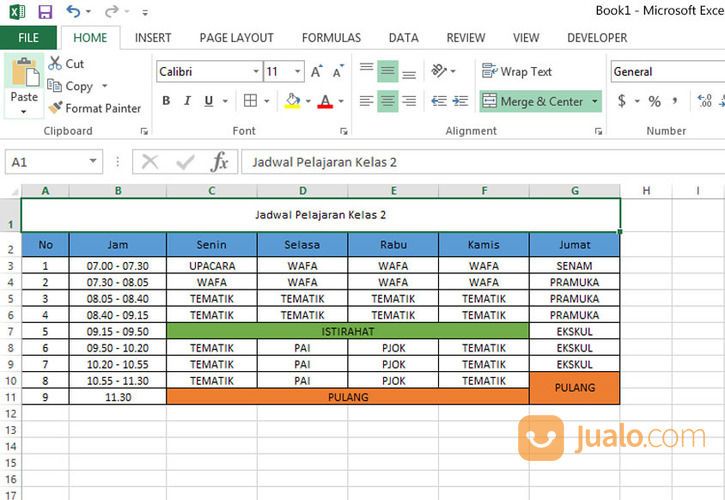Expand the Merge & Center dropdown arrow
725x500 pixels.
click(595, 101)
